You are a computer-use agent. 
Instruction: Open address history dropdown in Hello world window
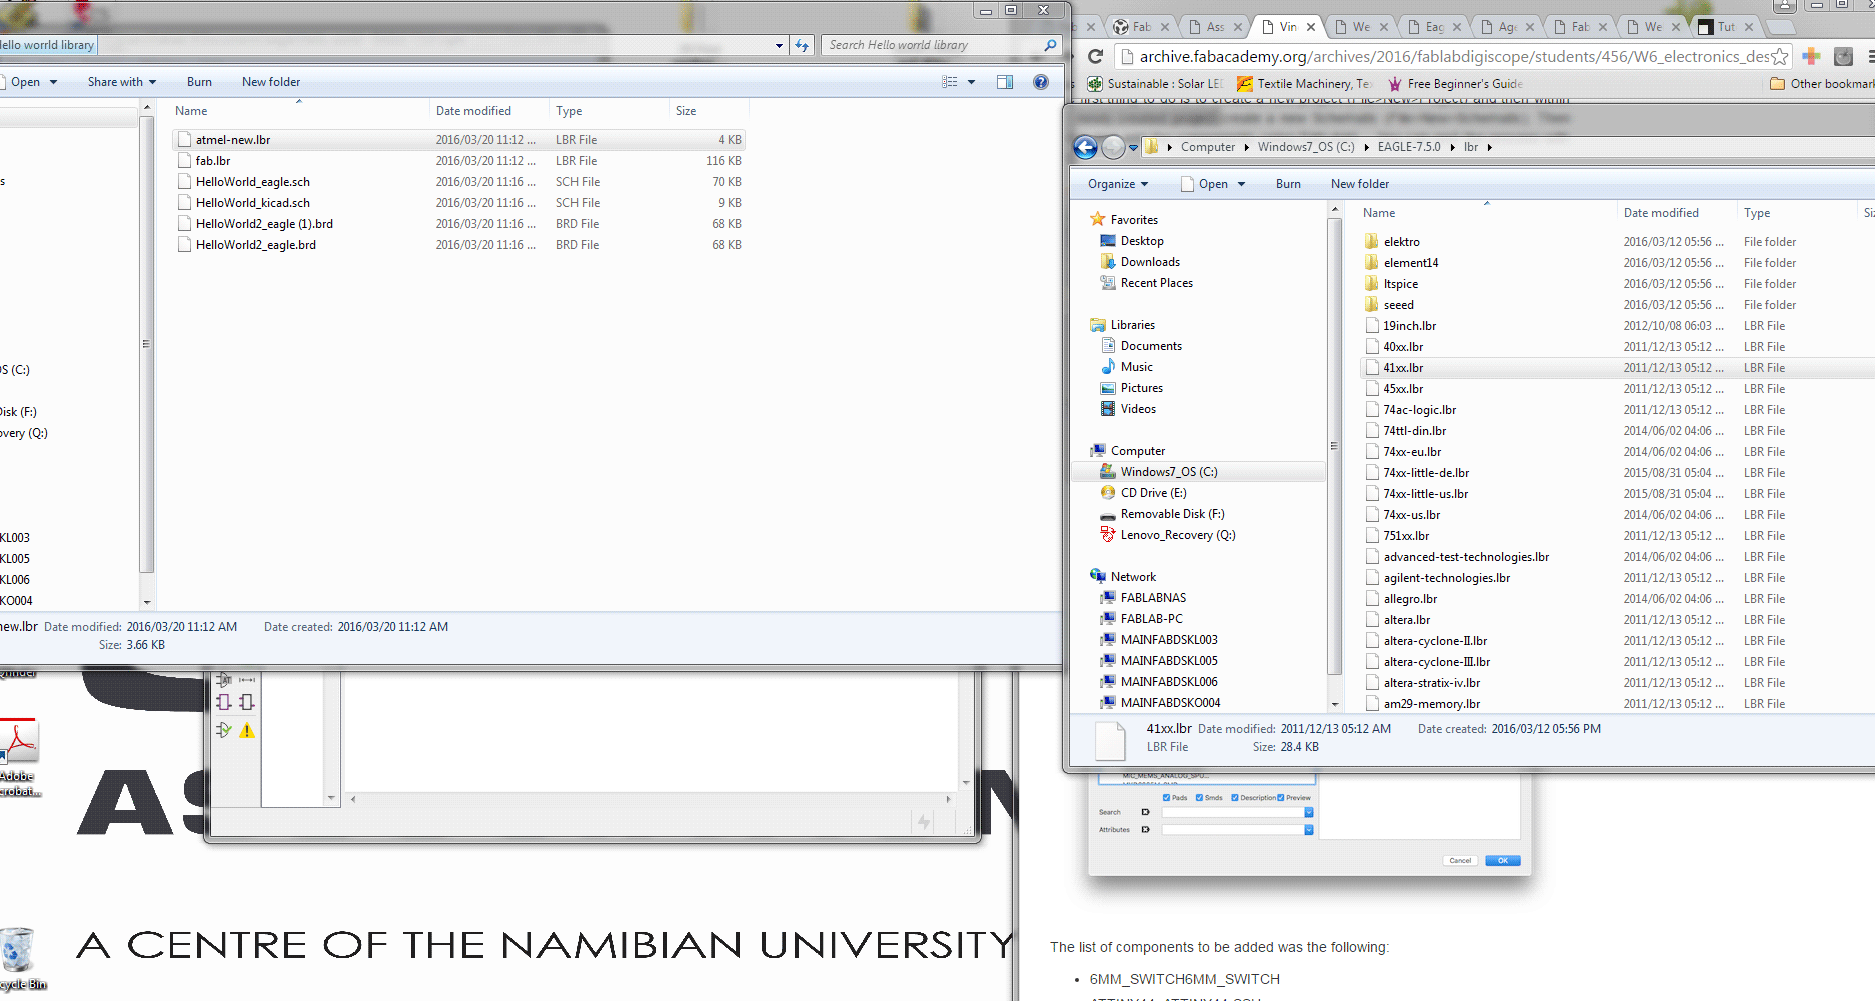779,45
